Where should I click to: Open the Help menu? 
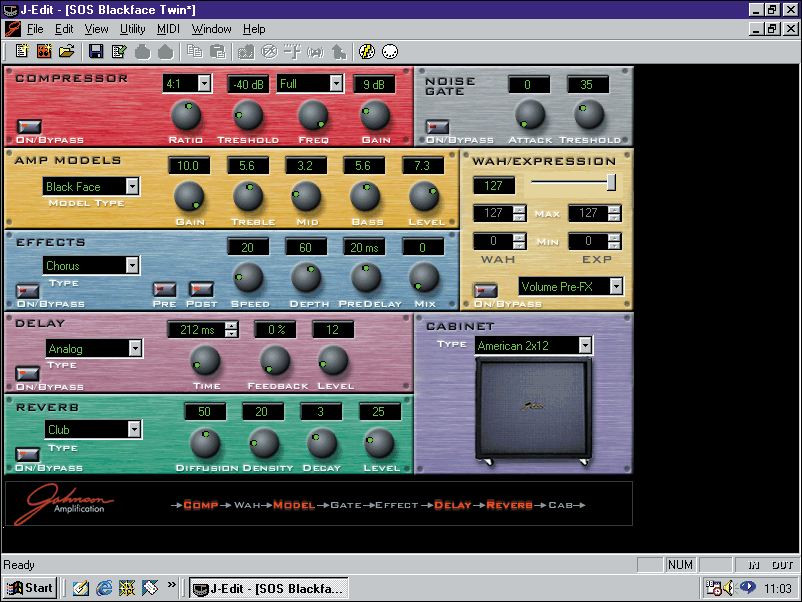coord(254,29)
